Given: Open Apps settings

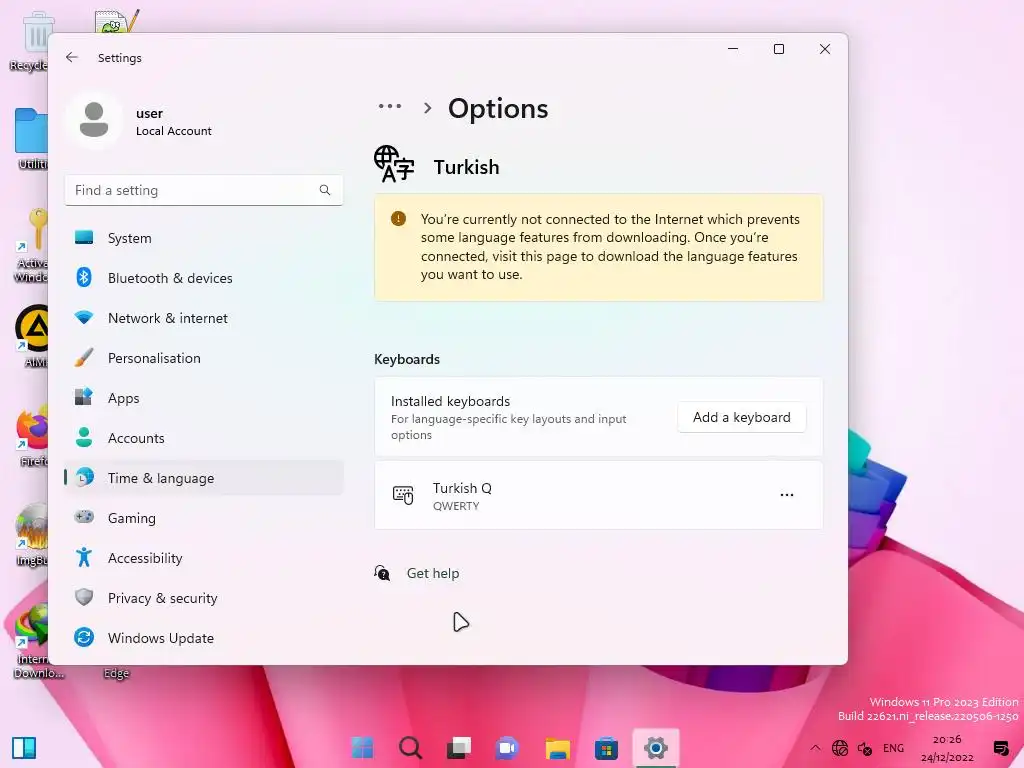Looking at the screenshot, I should tap(204, 398).
